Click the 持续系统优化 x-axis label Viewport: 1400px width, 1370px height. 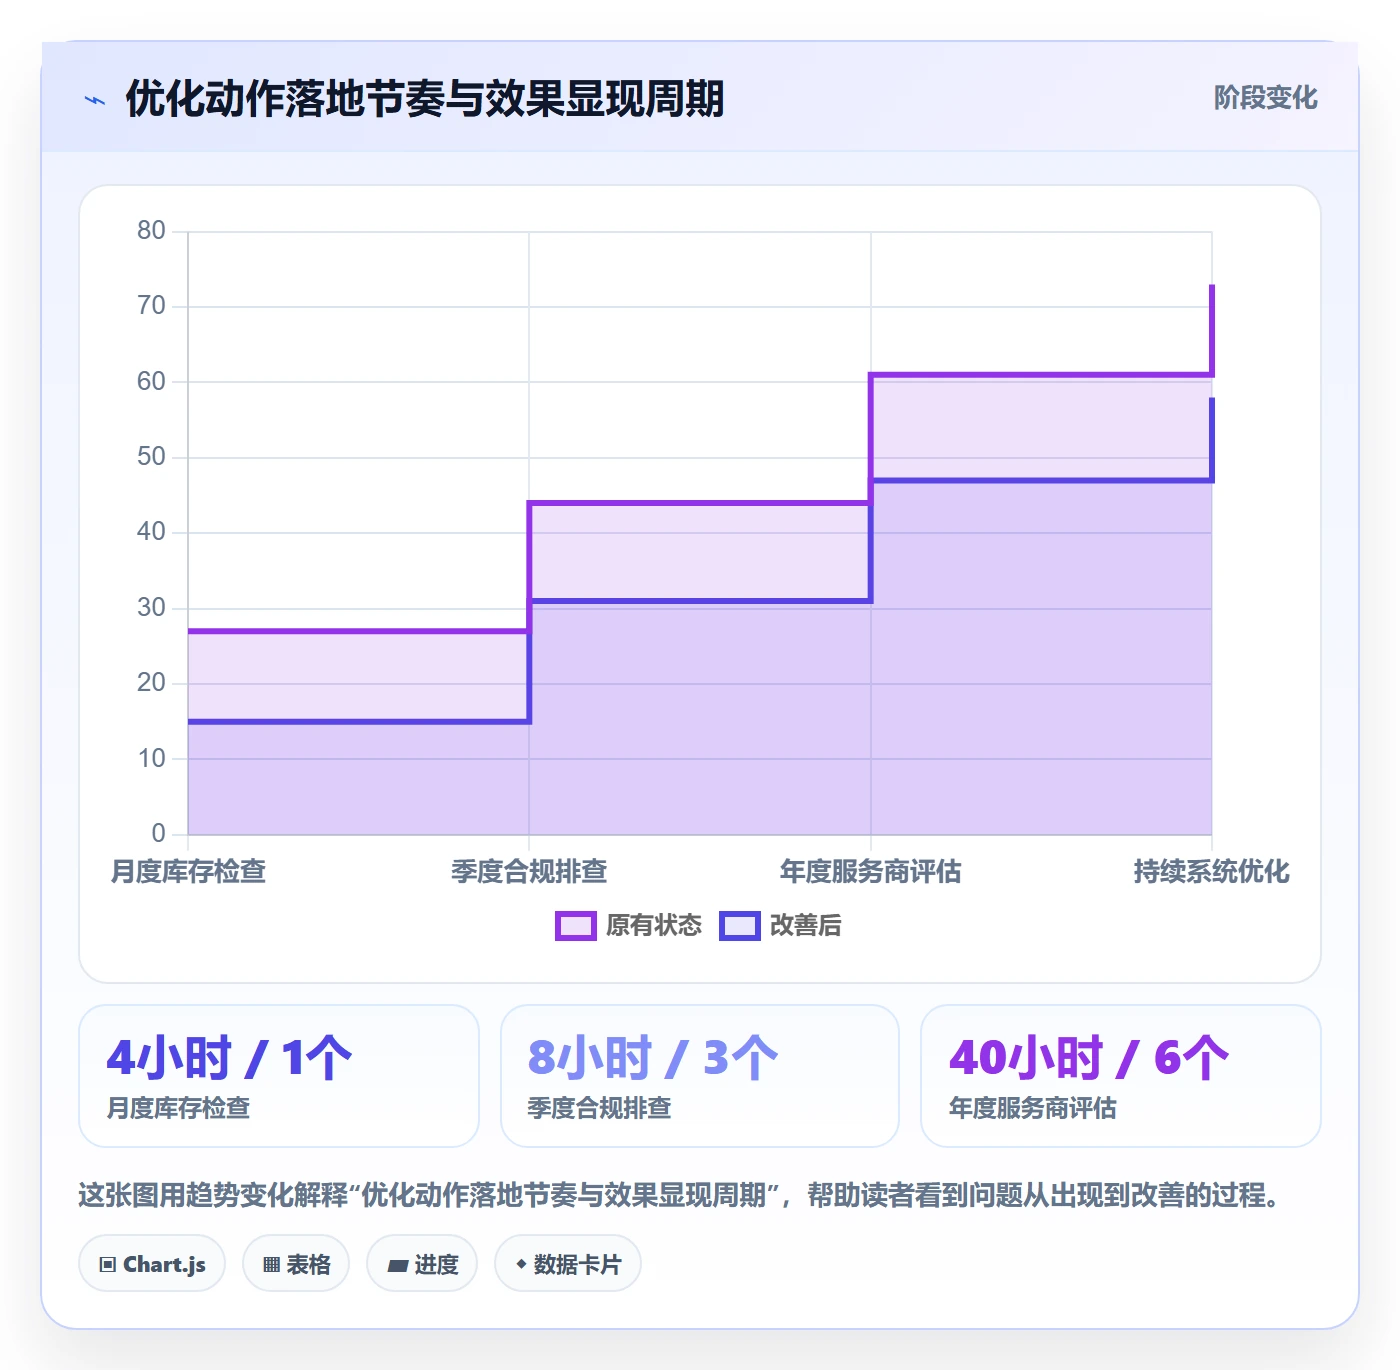1211,872
